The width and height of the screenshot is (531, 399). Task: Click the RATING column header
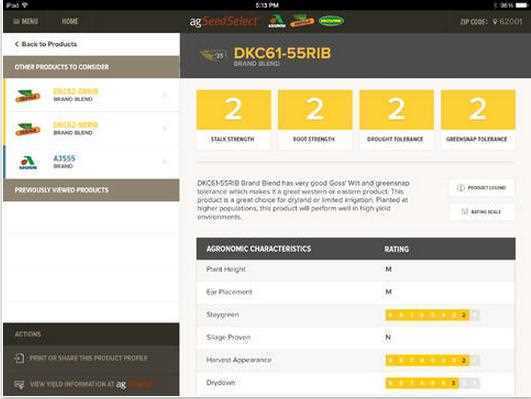[x=397, y=249]
